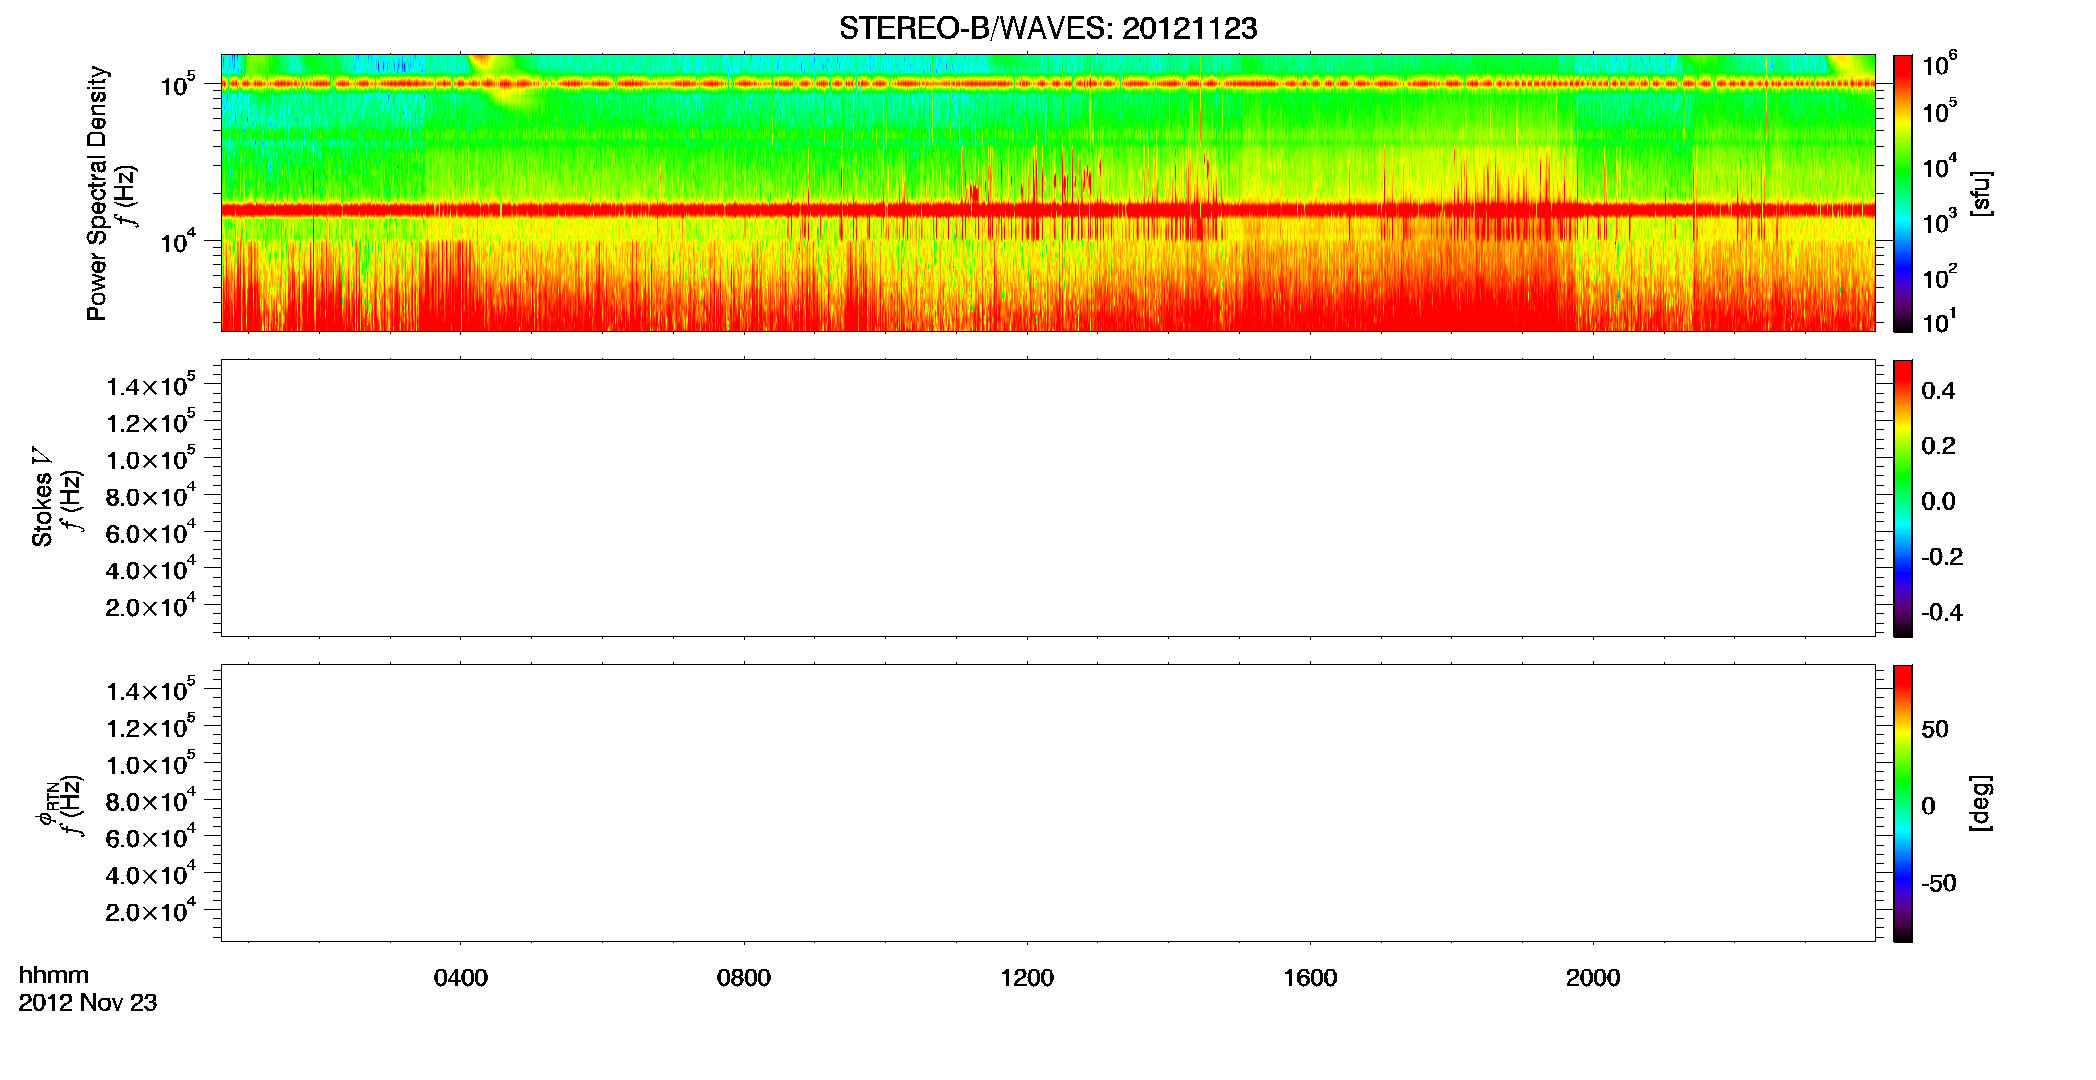2096x1080 pixels.
Task: Click the Stokes V color bar
Action: coord(1903,498)
